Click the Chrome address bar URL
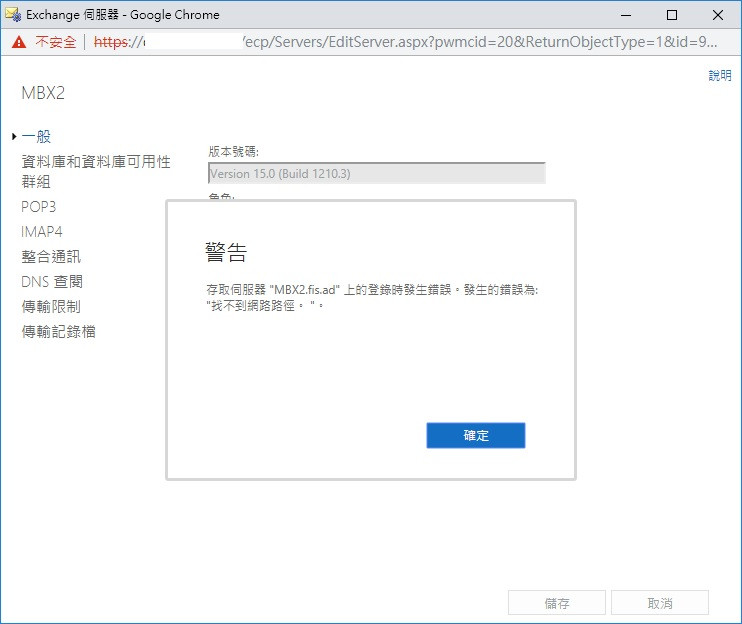Viewport: 742px width, 624px height. point(406,42)
